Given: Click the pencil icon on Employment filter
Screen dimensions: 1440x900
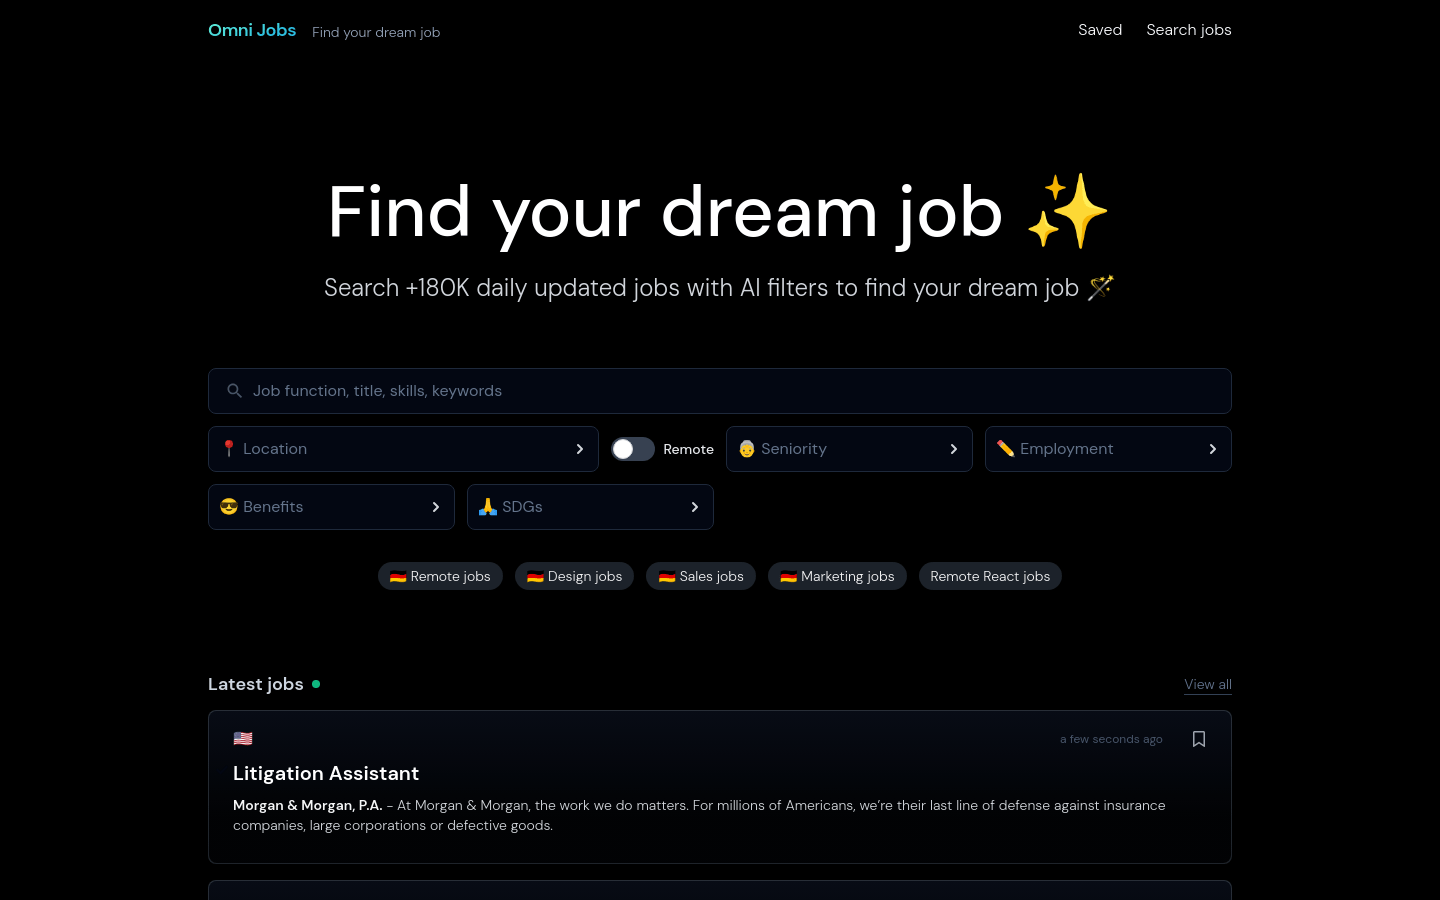Looking at the screenshot, I should click(x=1006, y=449).
